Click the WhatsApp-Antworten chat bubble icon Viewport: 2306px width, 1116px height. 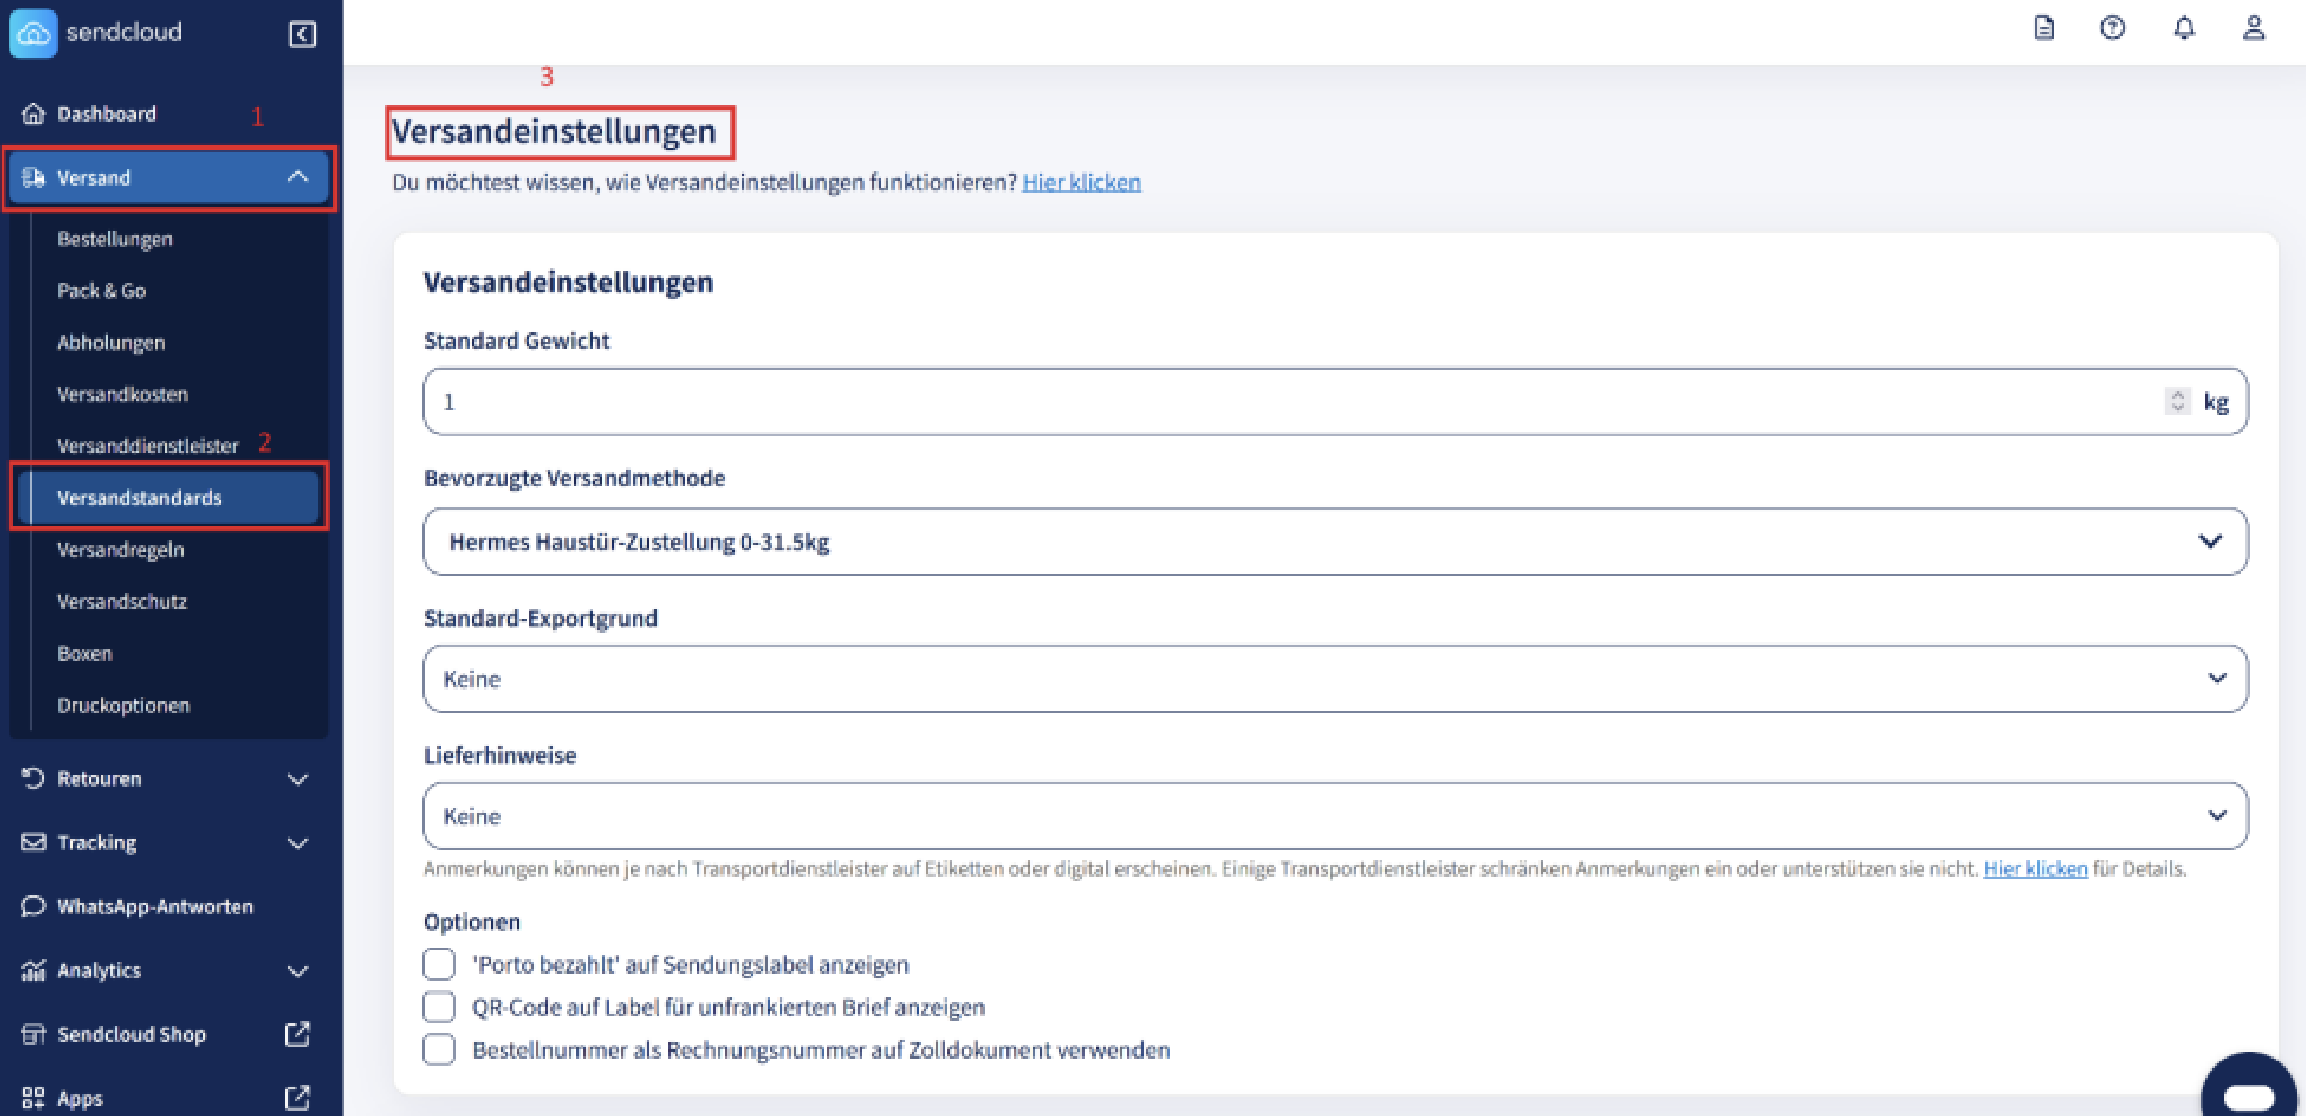[x=34, y=906]
